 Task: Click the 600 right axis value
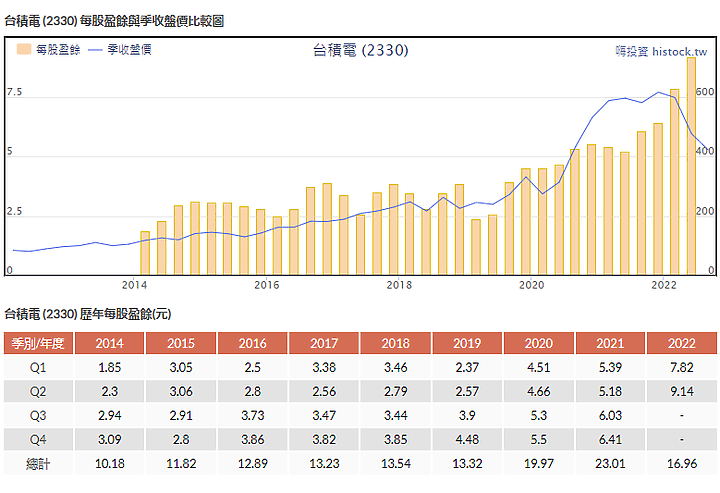point(705,92)
